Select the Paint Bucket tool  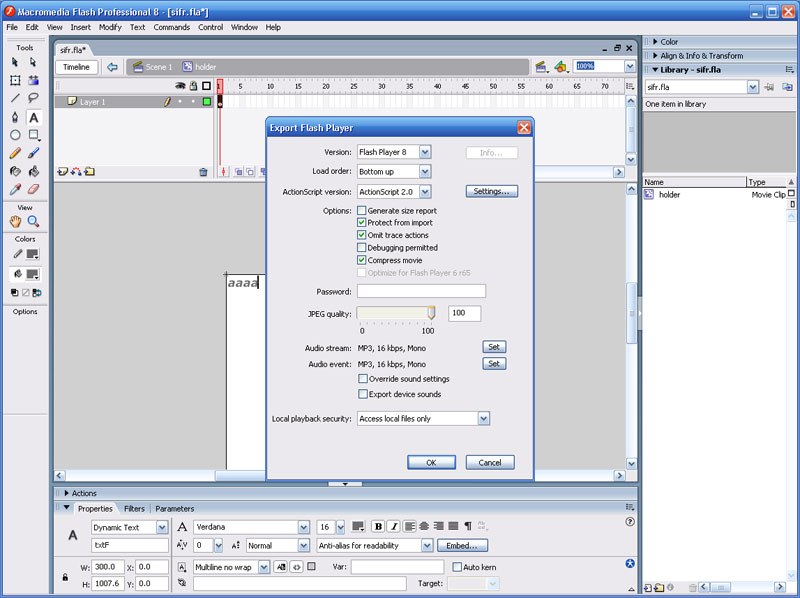click(x=33, y=171)
